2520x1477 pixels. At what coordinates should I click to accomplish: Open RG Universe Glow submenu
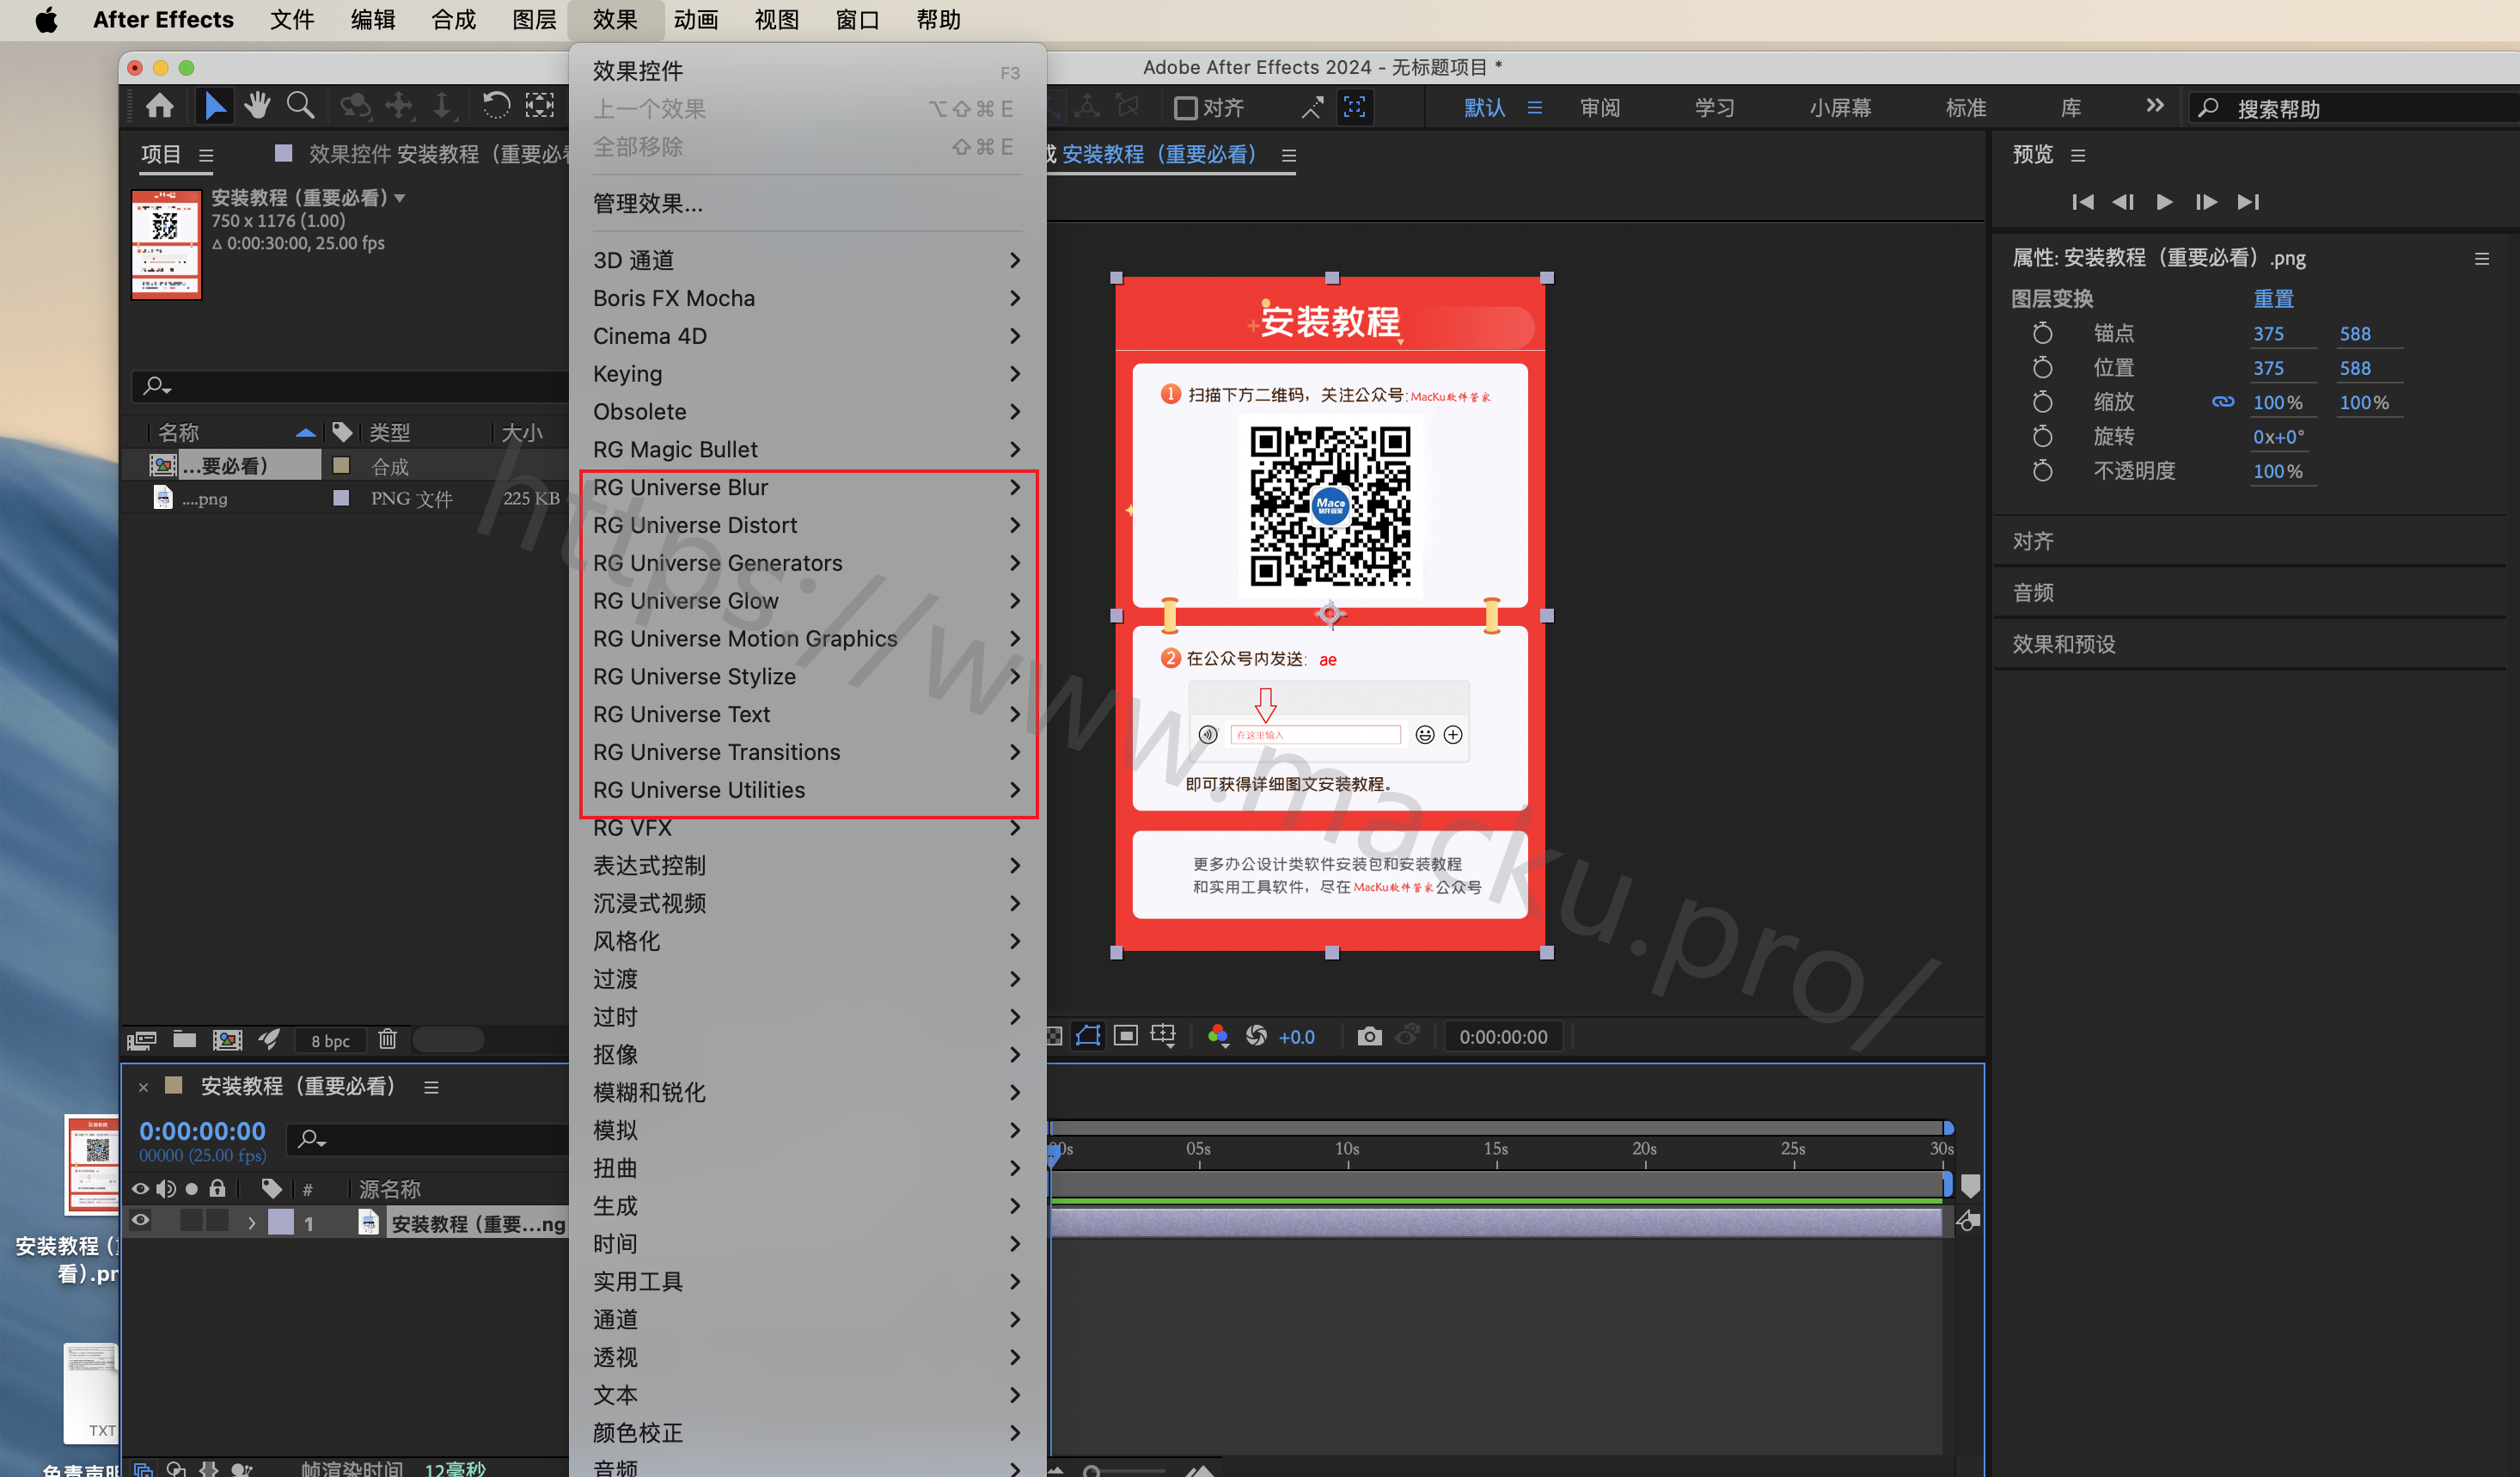pos(806,600)
